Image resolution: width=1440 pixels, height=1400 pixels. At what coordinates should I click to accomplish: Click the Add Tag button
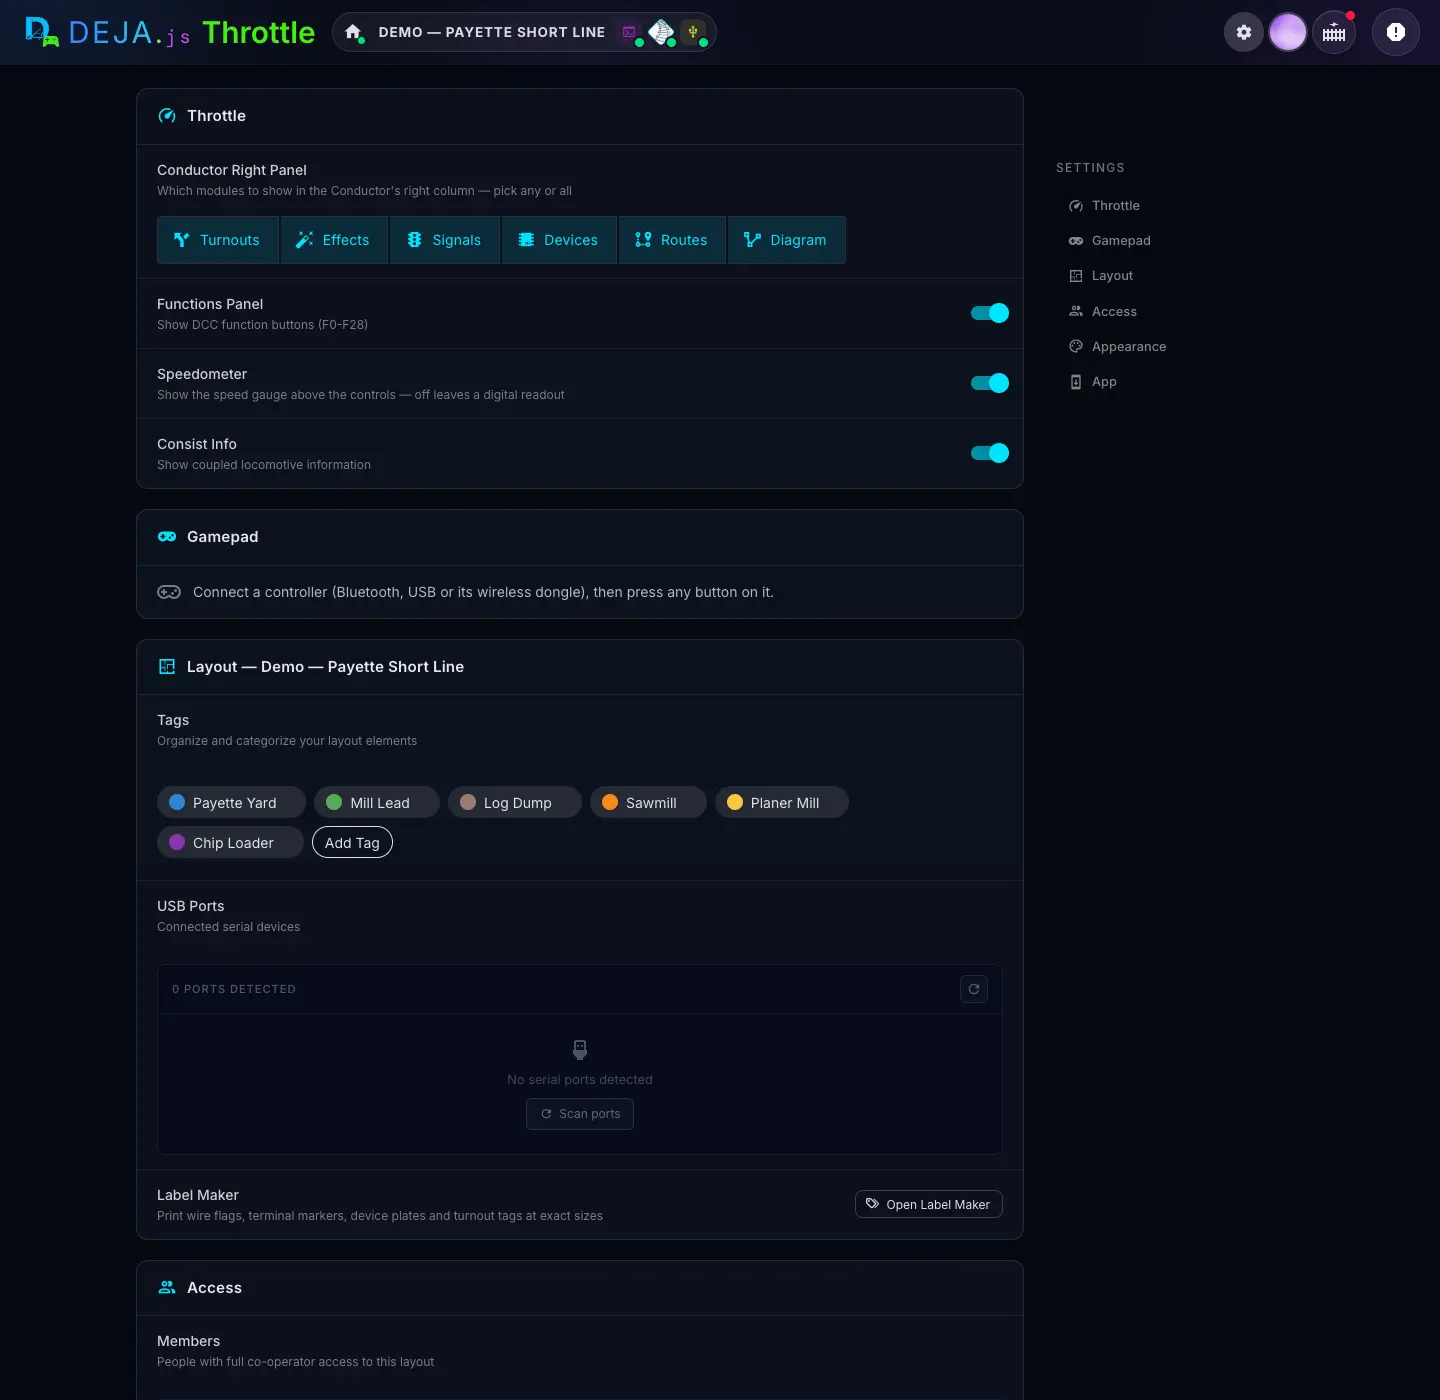click(x=352, y=843)
